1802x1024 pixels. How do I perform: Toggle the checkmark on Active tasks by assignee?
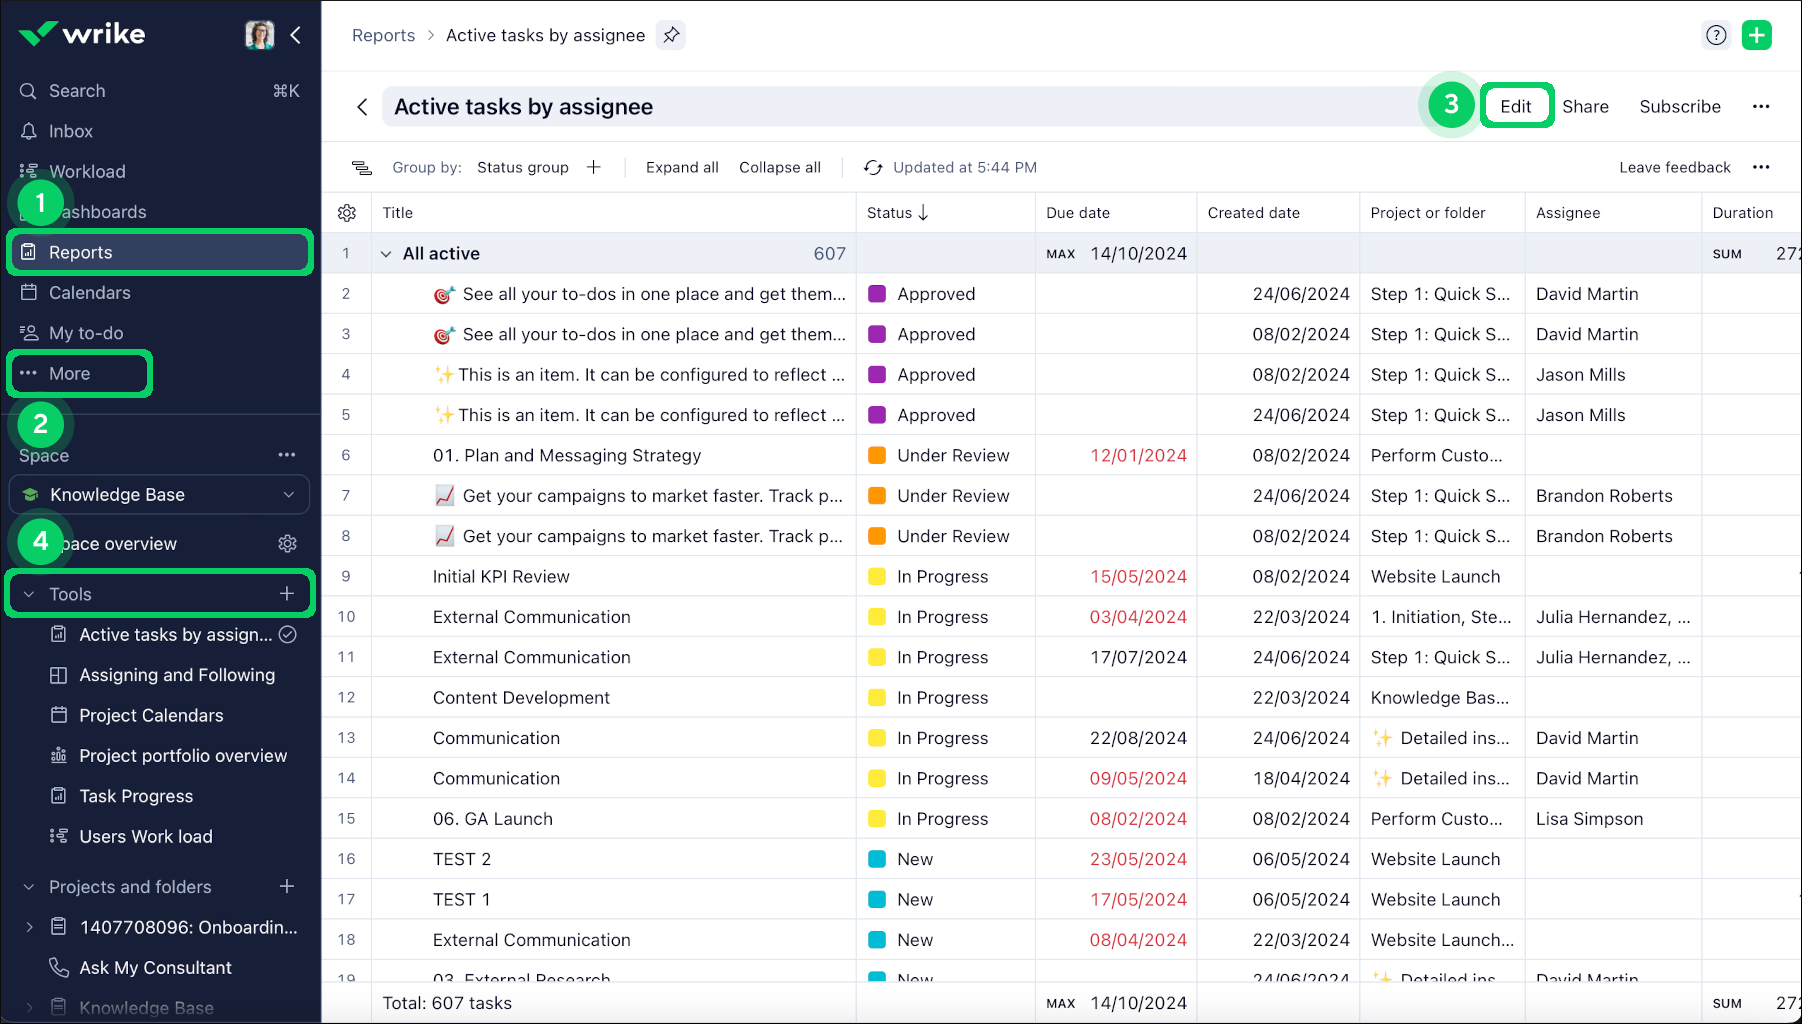point(288,635)
